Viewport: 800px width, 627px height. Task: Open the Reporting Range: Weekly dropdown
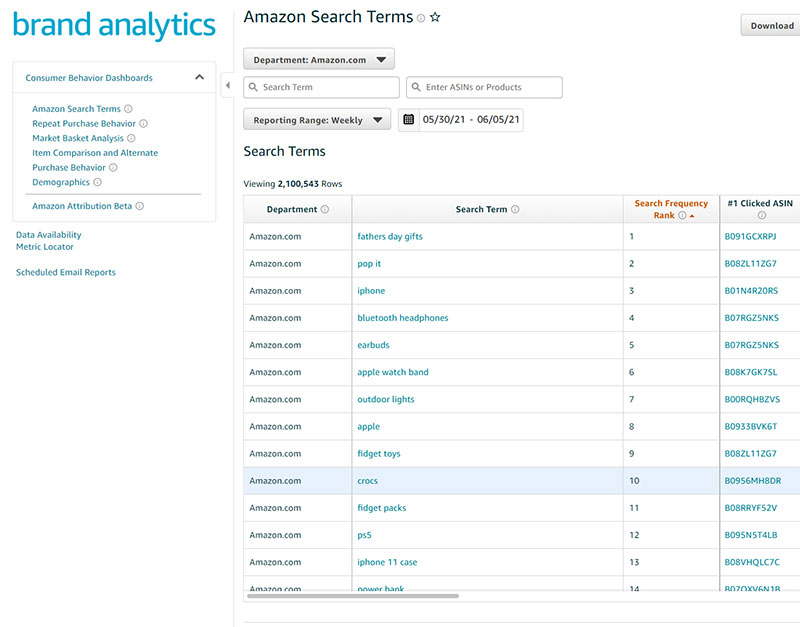click(317, 120)
